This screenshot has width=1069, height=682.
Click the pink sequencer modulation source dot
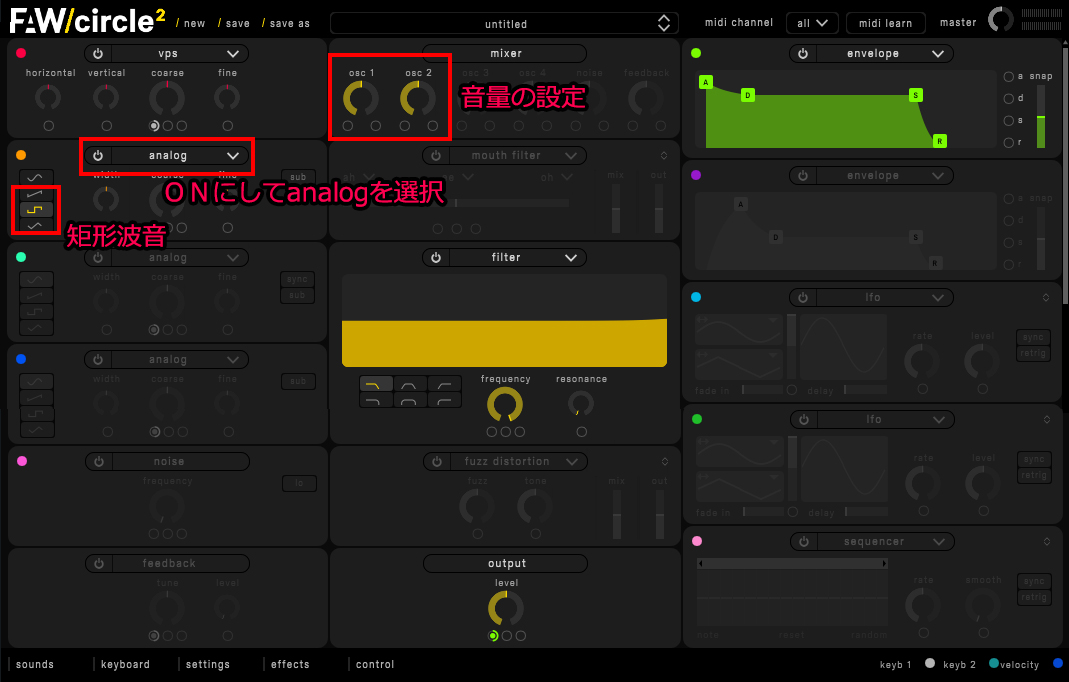click(x=697, y=542)
